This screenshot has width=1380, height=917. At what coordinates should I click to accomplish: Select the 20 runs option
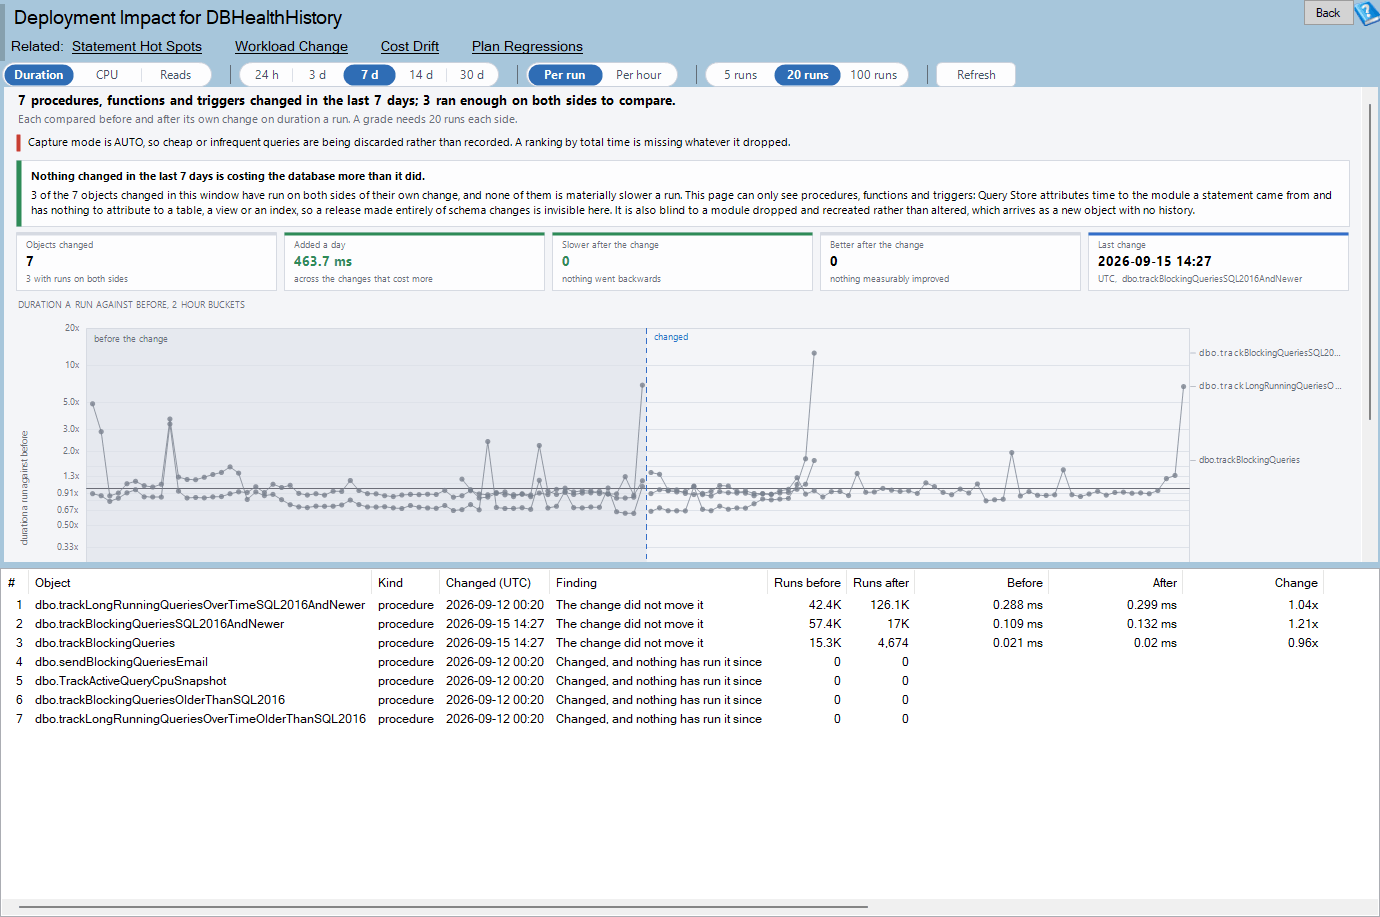tap(807, 75)
